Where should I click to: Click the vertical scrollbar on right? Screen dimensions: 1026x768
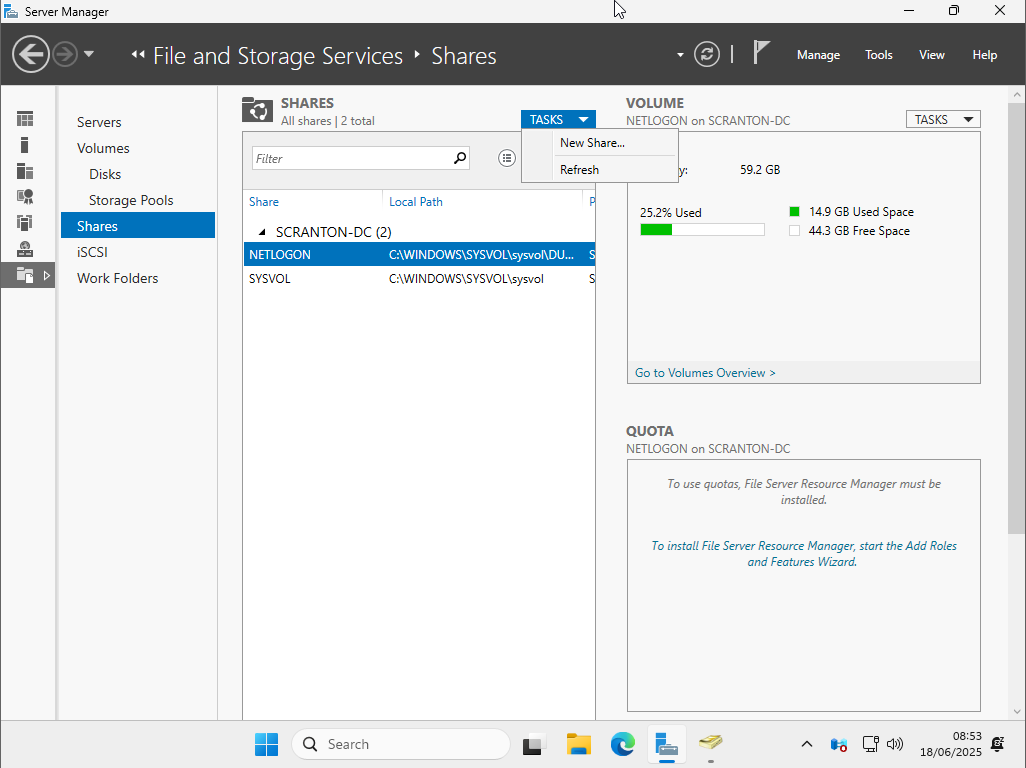[x=1017, y=319]
